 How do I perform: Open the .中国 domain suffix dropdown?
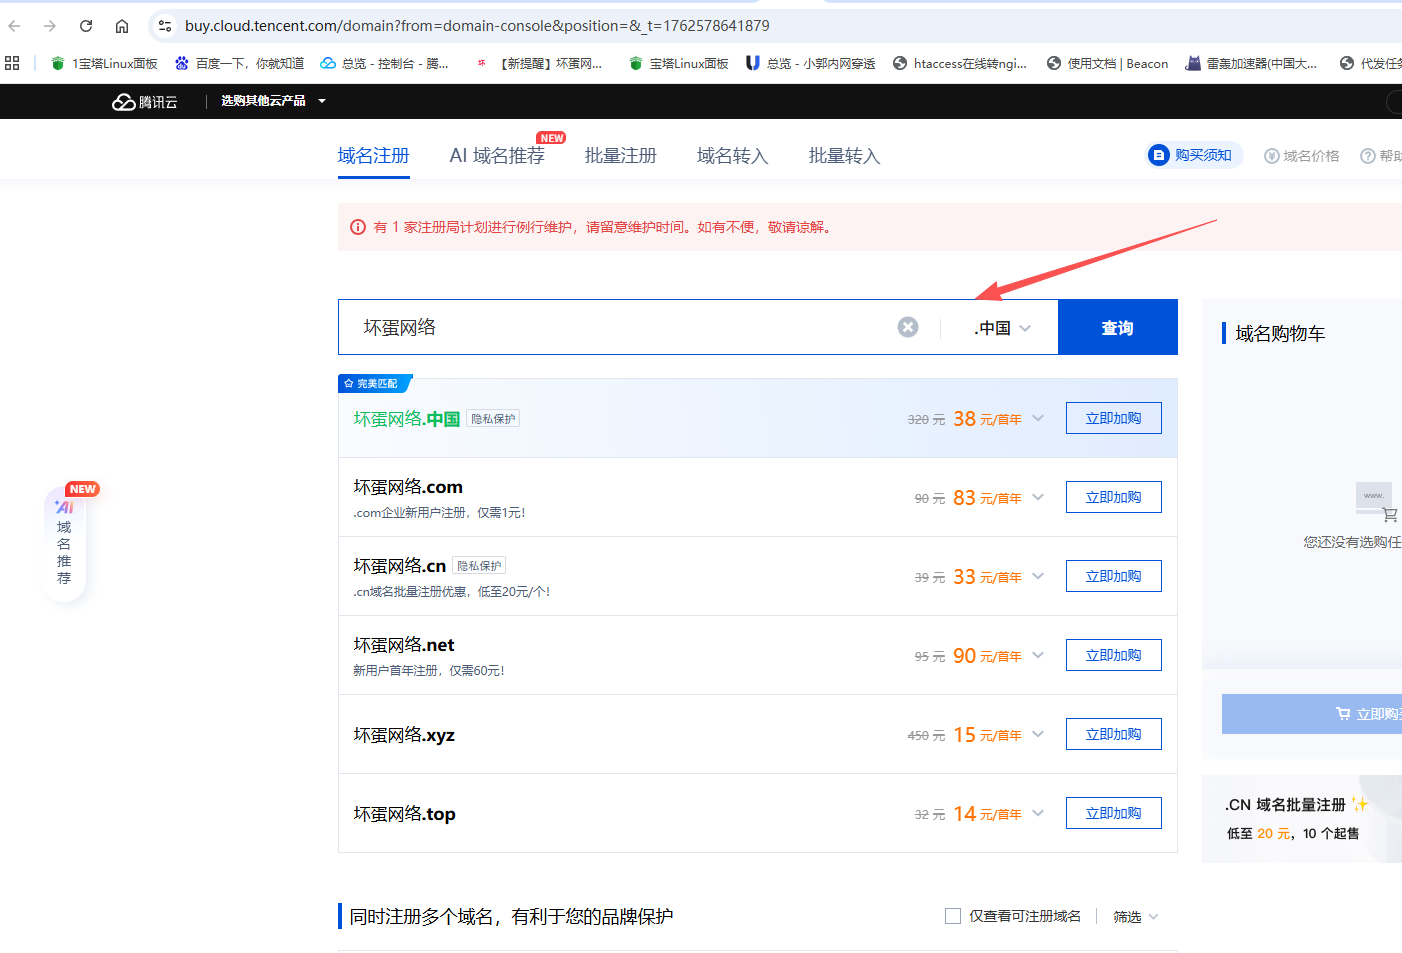[x=1001, y=328]
